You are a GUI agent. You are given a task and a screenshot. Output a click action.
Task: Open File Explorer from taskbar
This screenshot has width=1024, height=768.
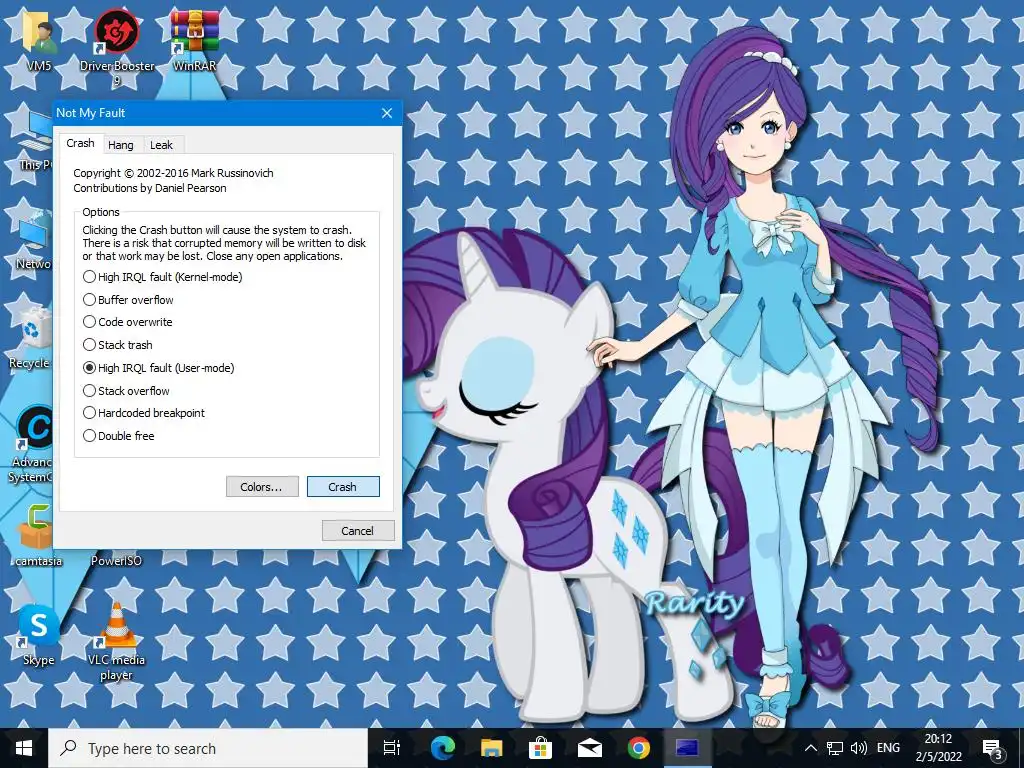coord(492,748)
